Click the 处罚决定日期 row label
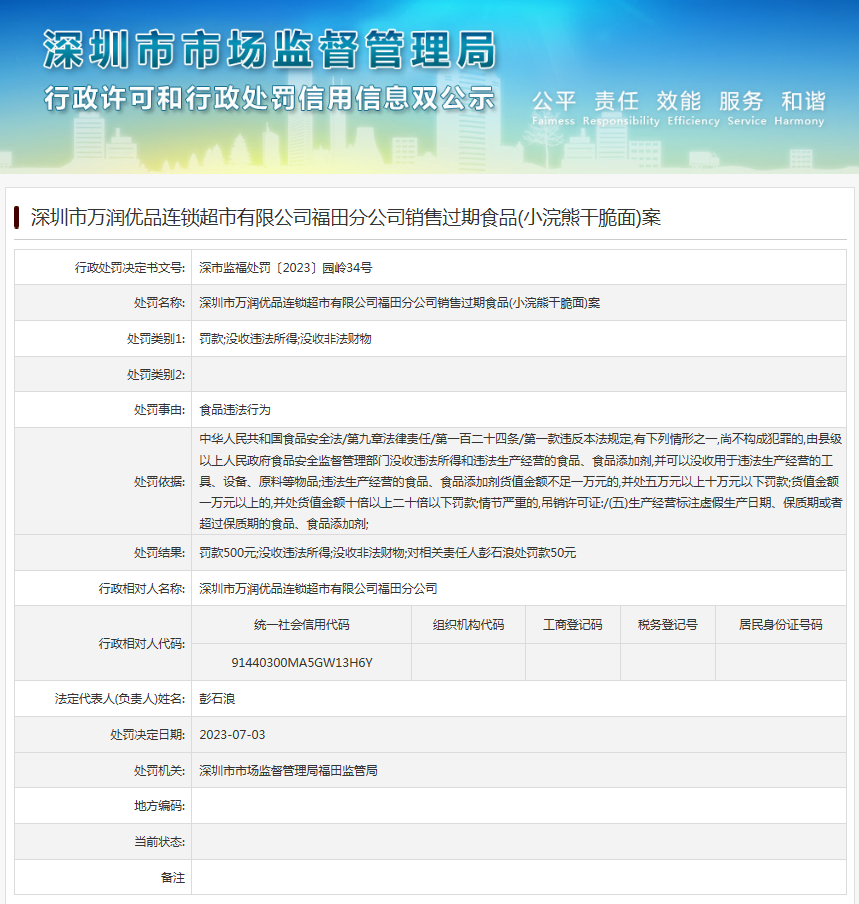859x904 pixels. (x=148, y=734)
